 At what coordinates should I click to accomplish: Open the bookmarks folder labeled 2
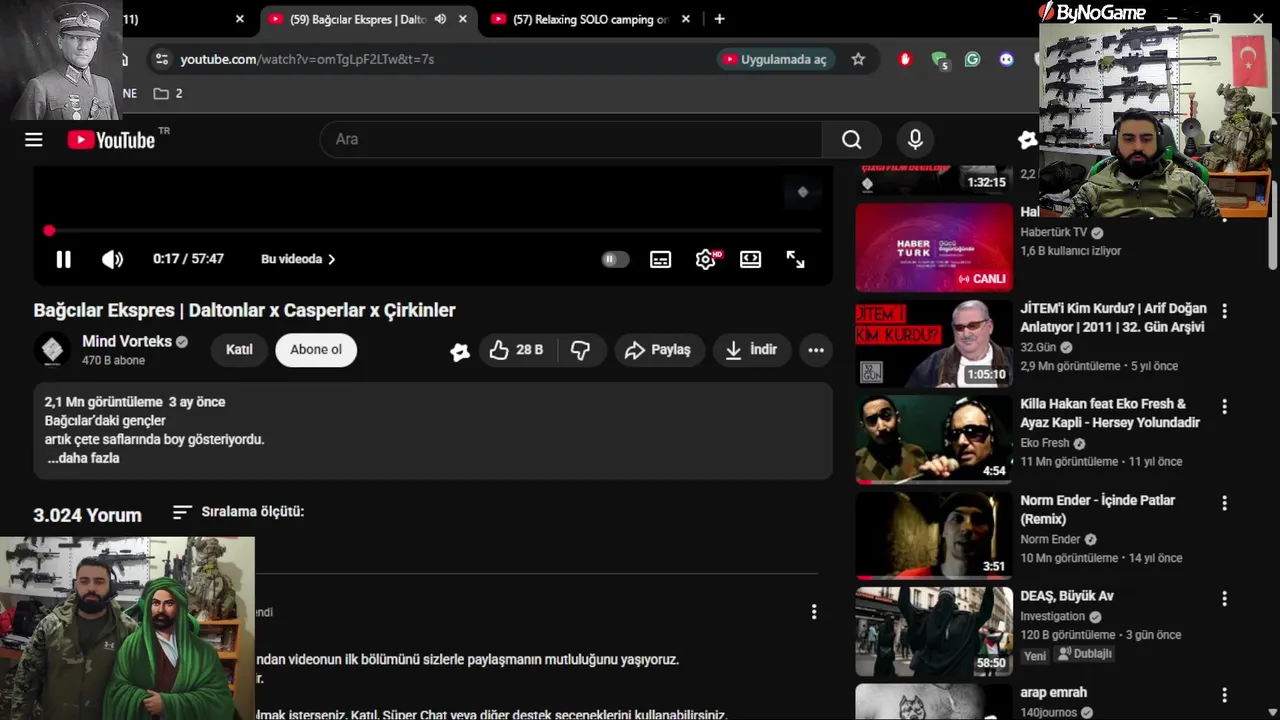pyautogui.click(x=168, y=93)
